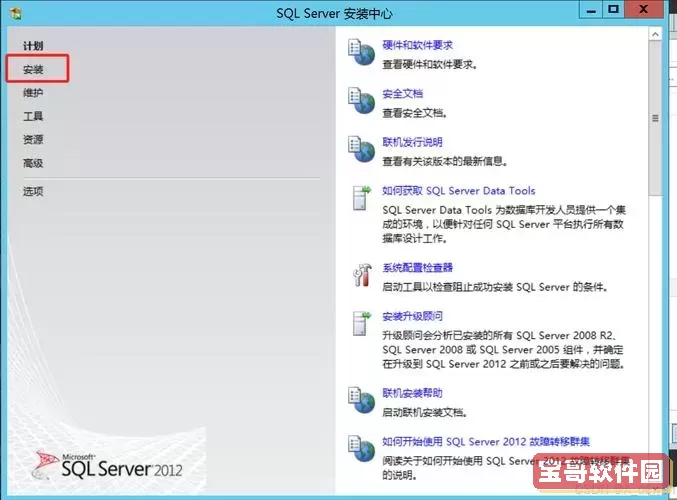Image resolution: width=677 pixels, height=500 pixels.
Task: Open 如何开始使用 SQL Server 2012 故障转移群集 link
Action: [x=486, y=442]
